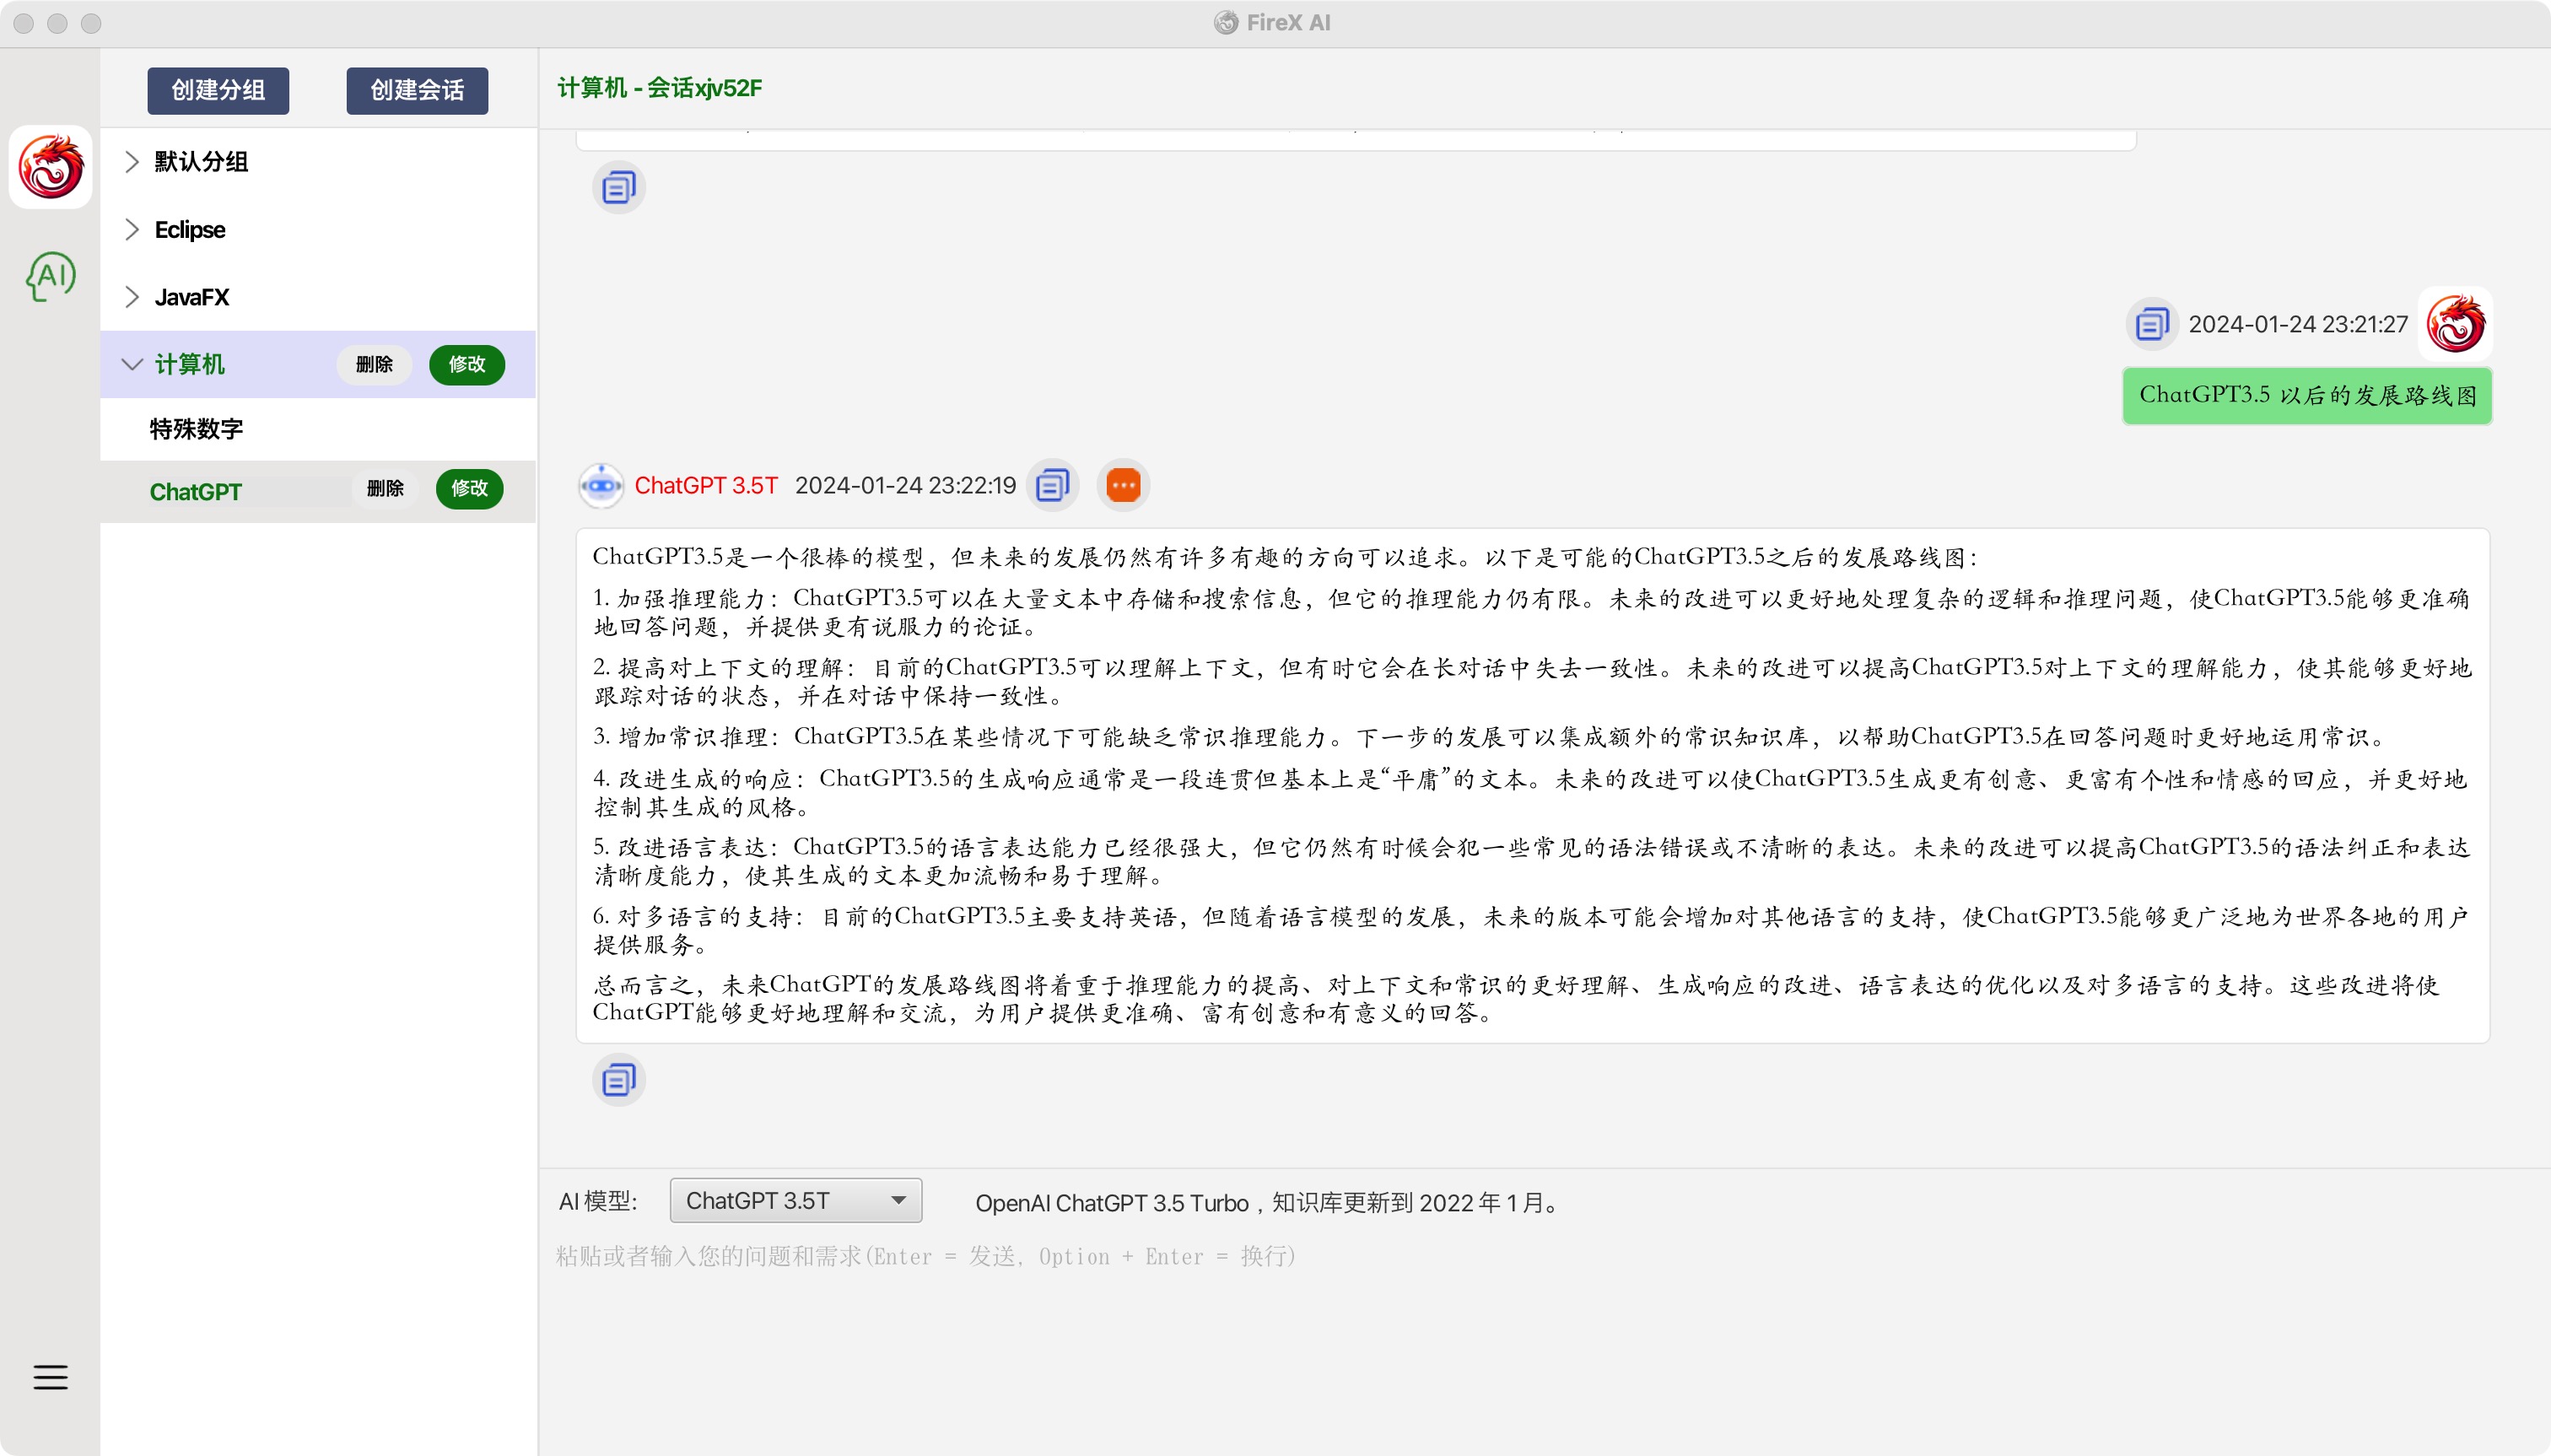This screenshot has height=1456, width=2551.
Task: Click the green user message bubble
Action: (x=2307, y=396)
